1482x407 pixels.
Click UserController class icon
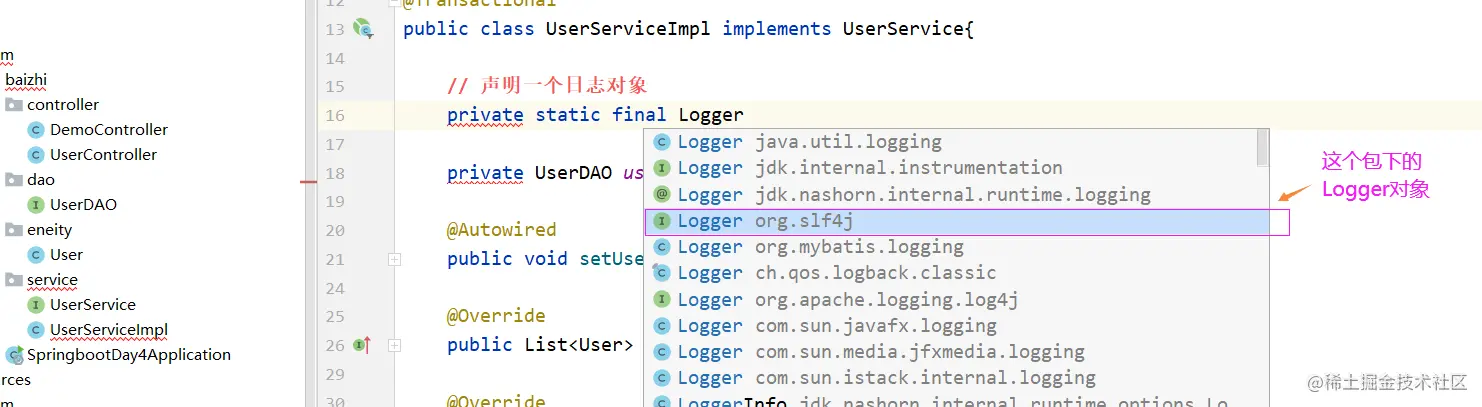[x=36, y=155]
